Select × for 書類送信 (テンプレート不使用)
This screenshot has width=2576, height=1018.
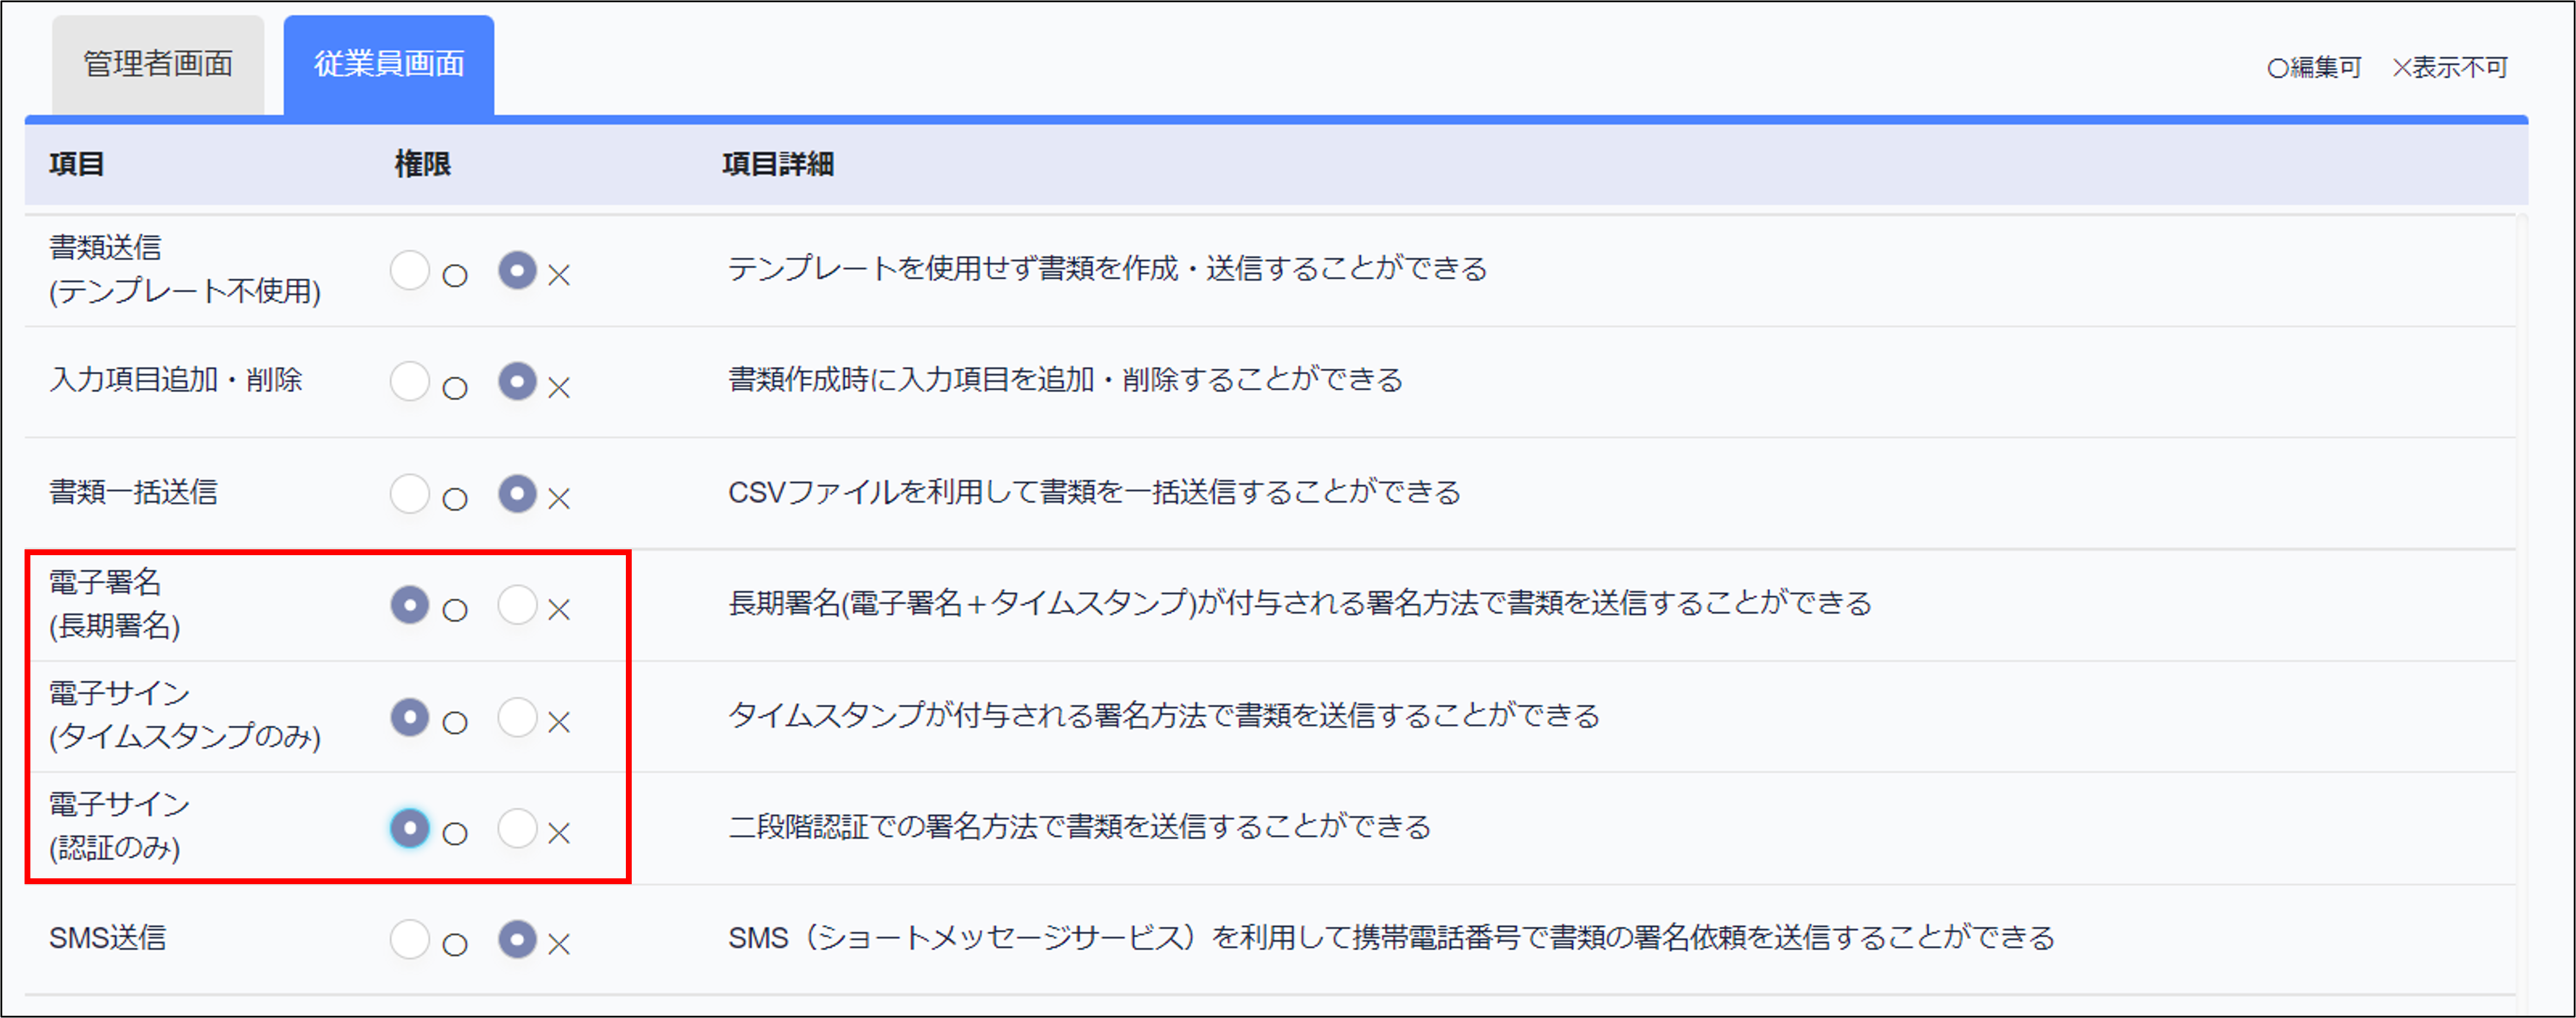pyautogui.click(x=517, y=271)
